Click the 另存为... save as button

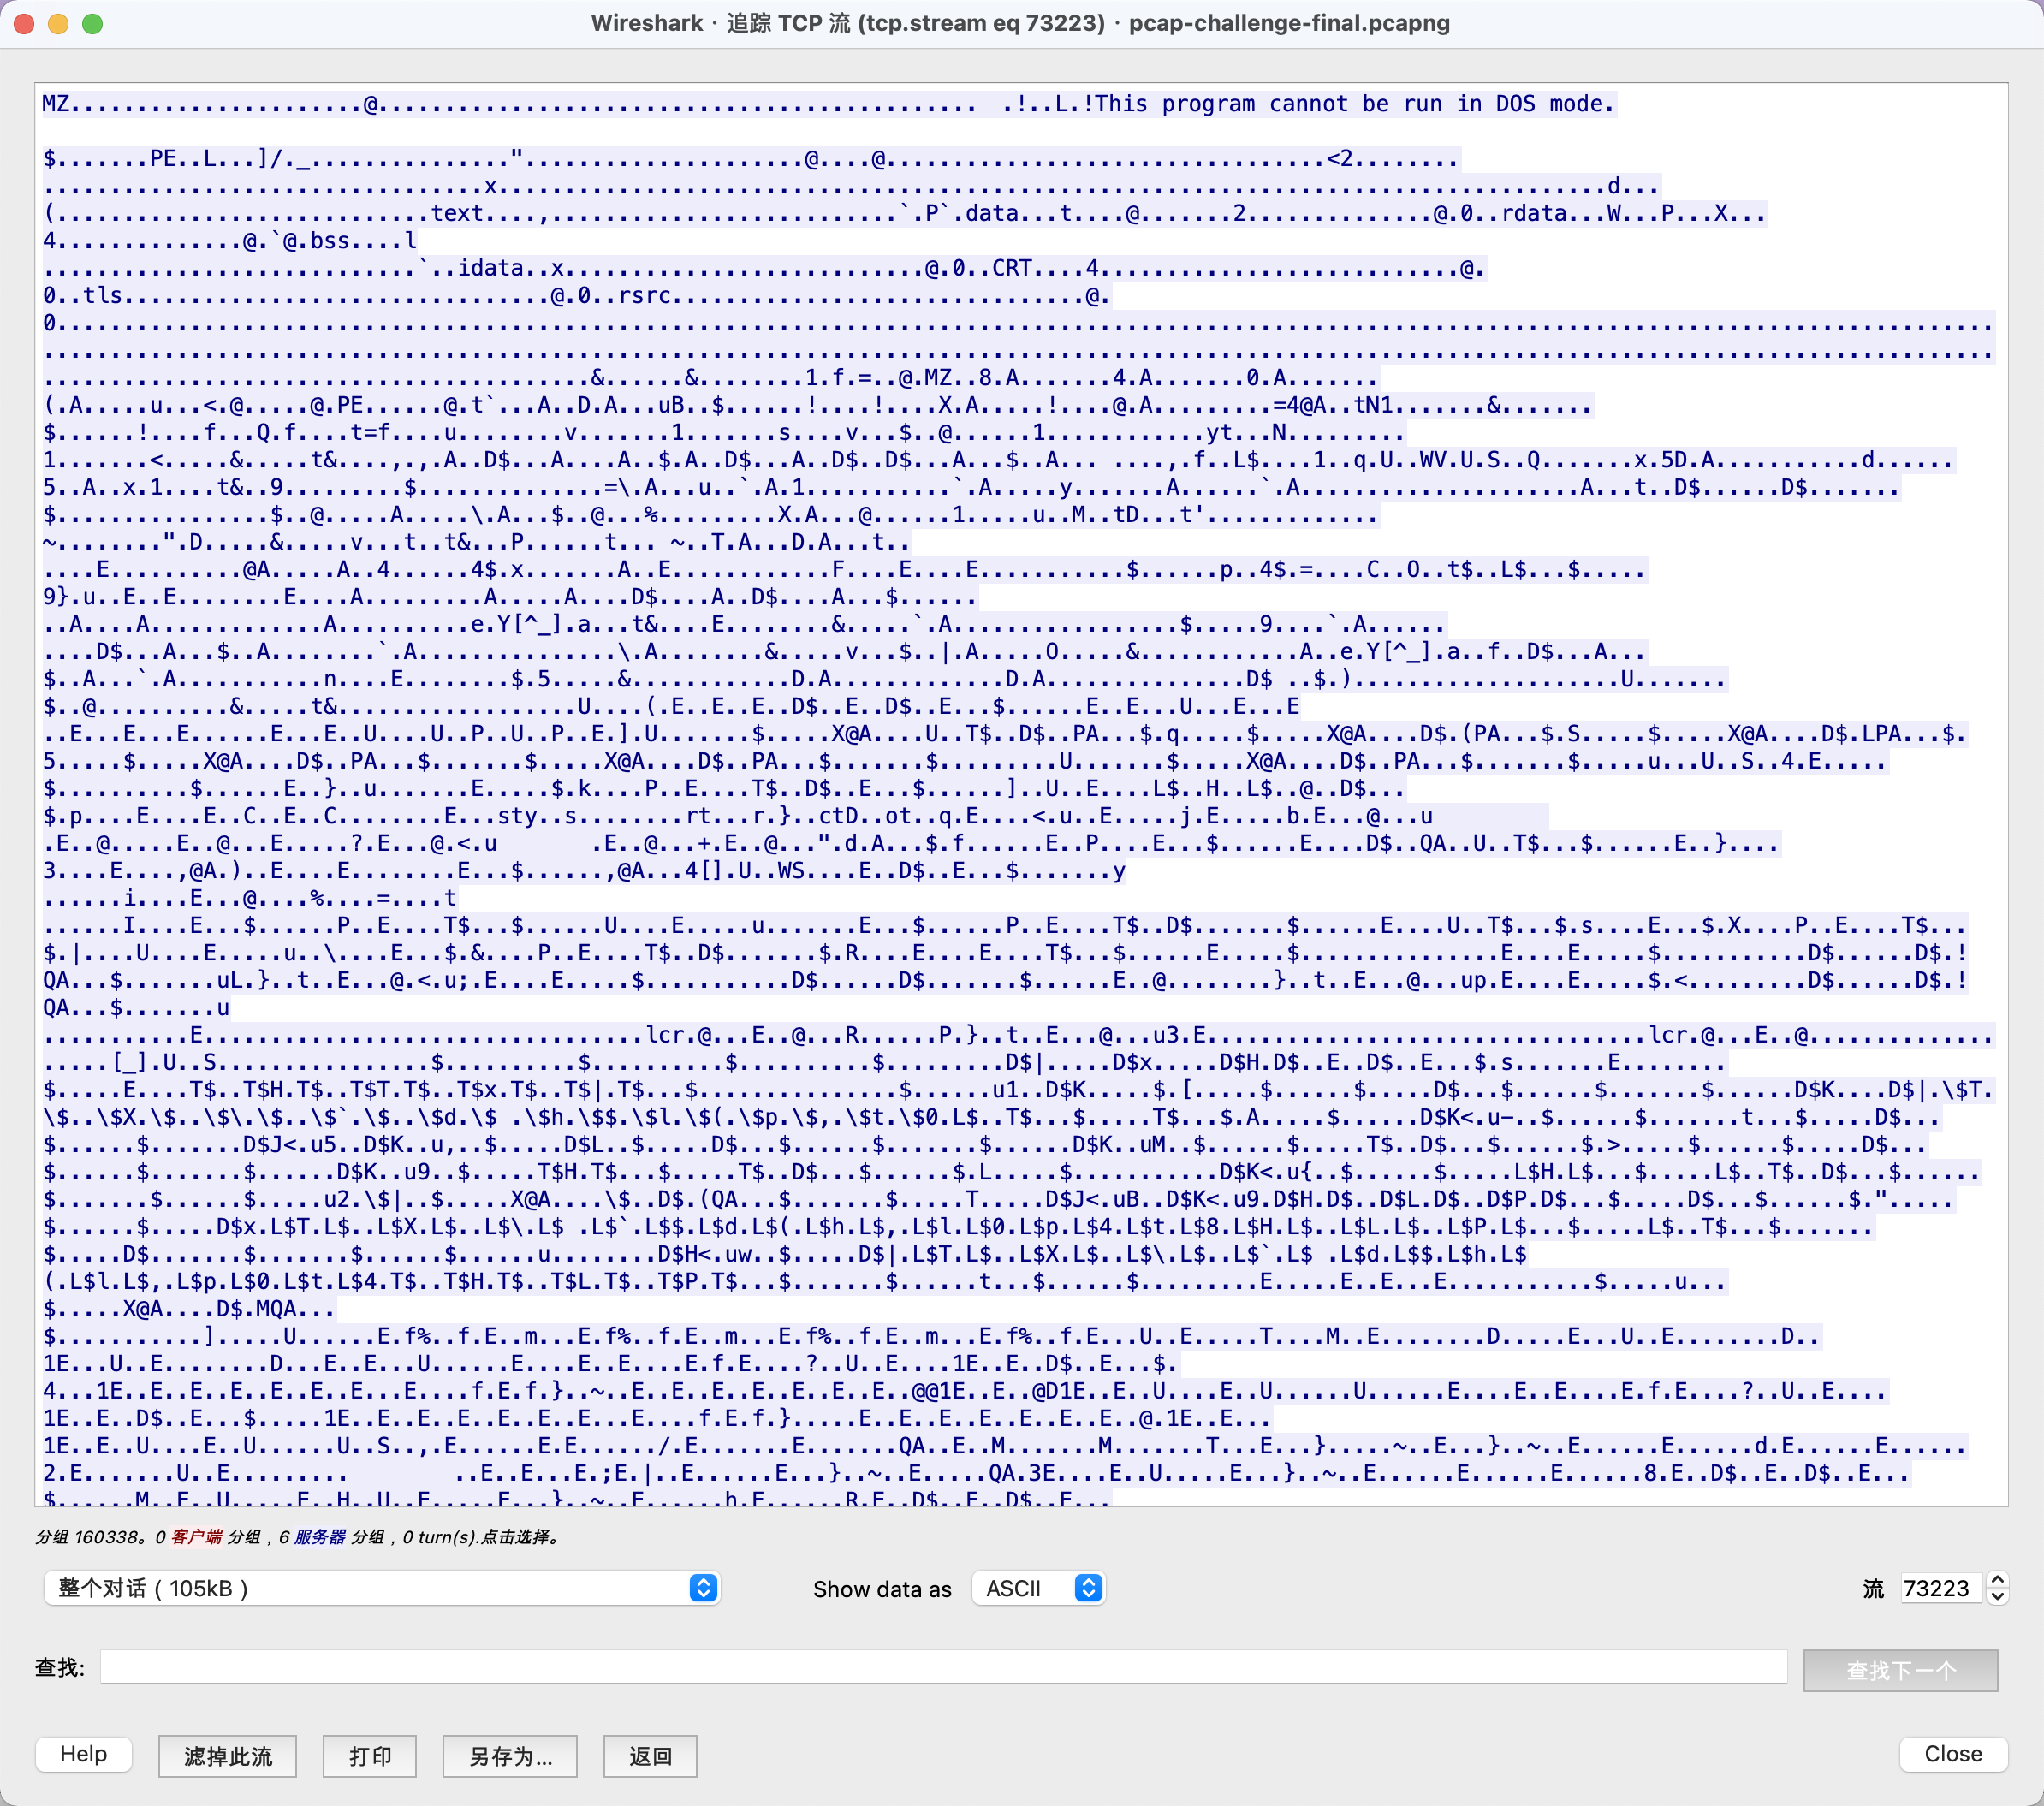coord(510,1756)
